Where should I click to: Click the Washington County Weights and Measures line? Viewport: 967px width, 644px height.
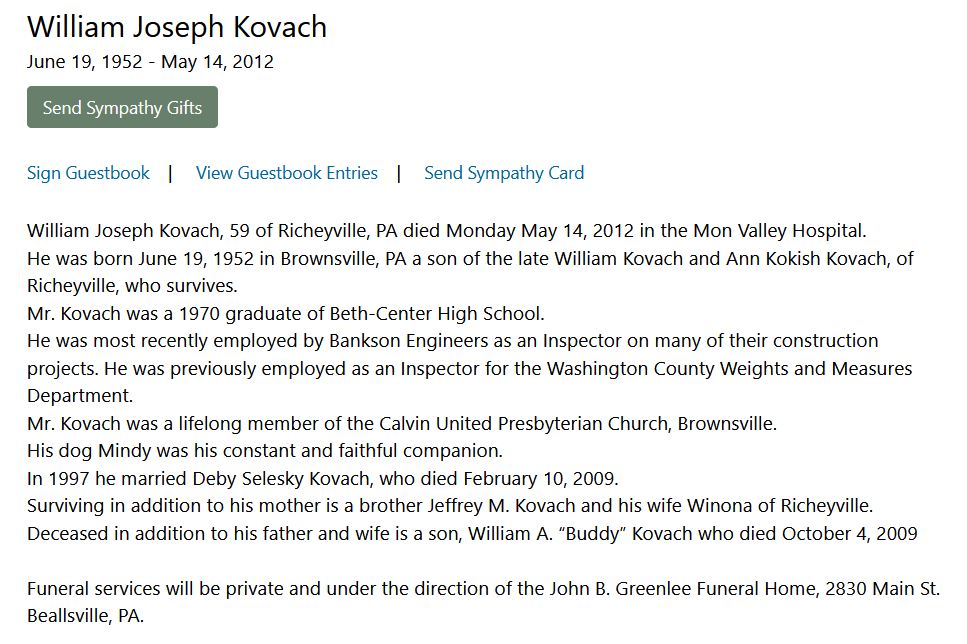[469, 368]
